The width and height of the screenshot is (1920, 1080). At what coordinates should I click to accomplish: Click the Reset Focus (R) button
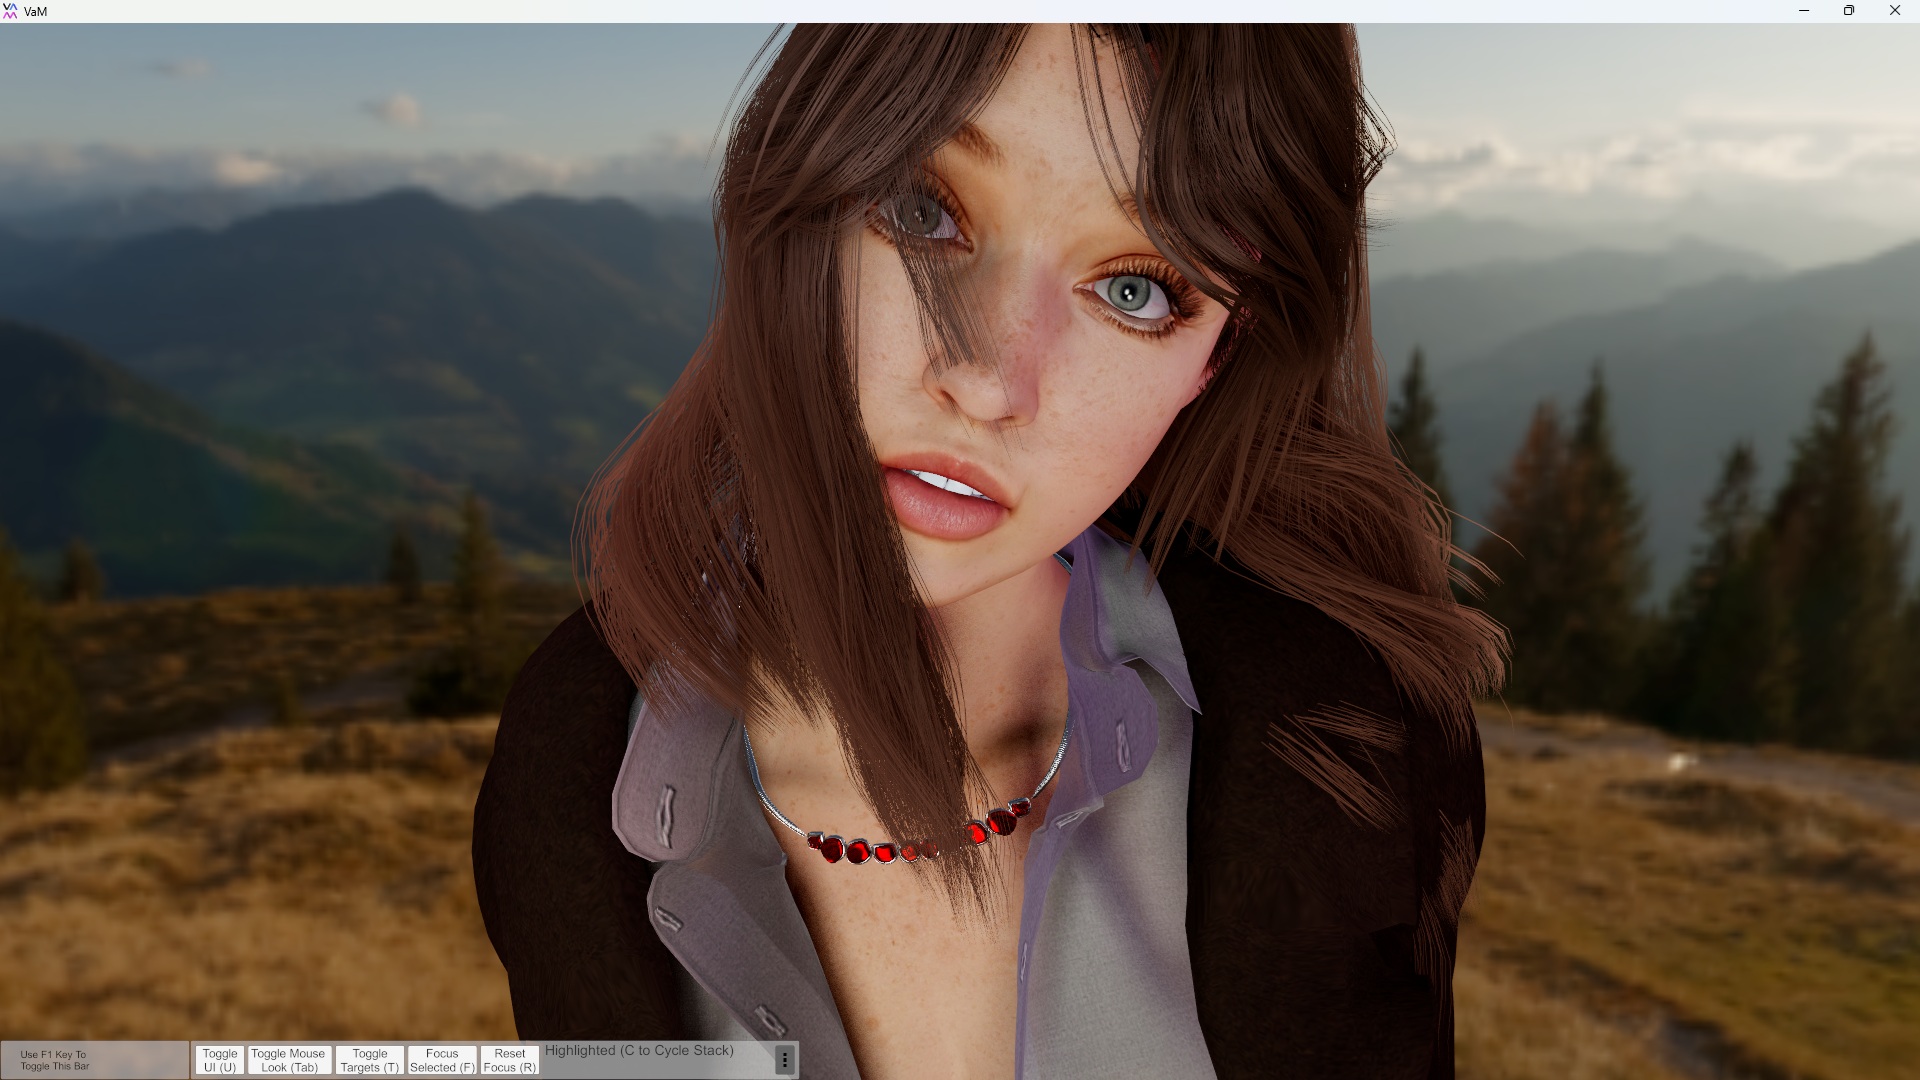click(509, 1060)
